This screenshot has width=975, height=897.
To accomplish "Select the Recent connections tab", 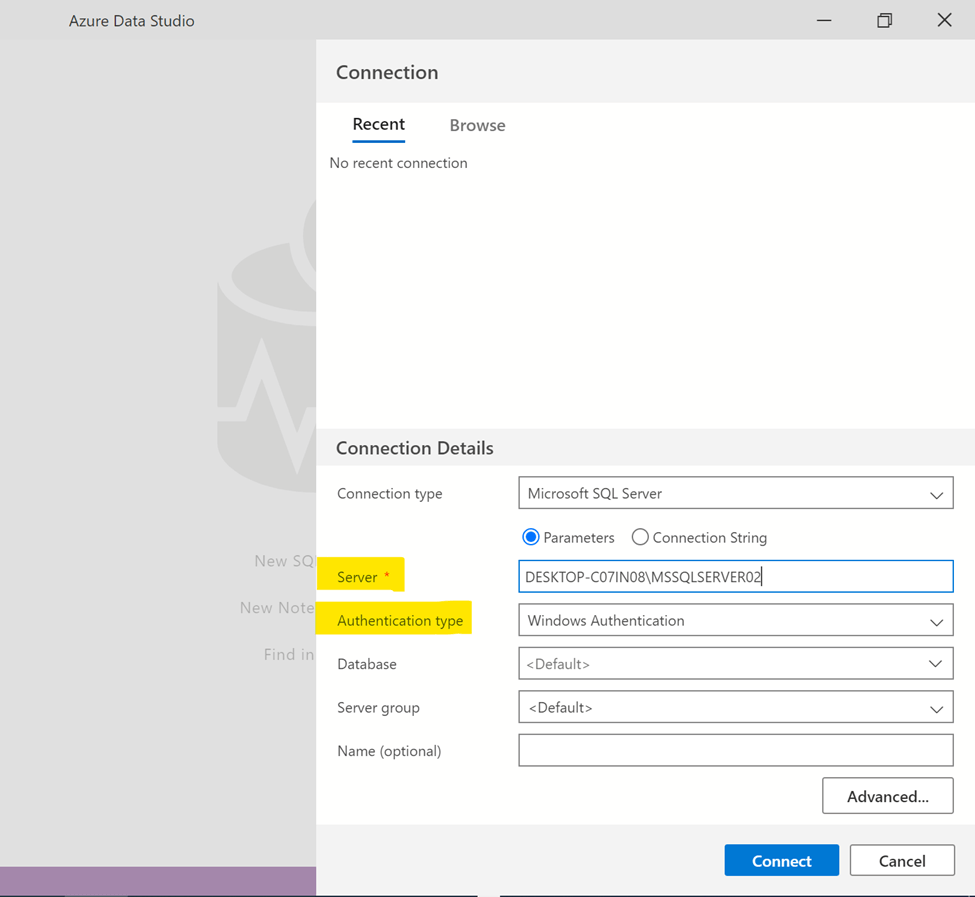I will coord(378,125).
